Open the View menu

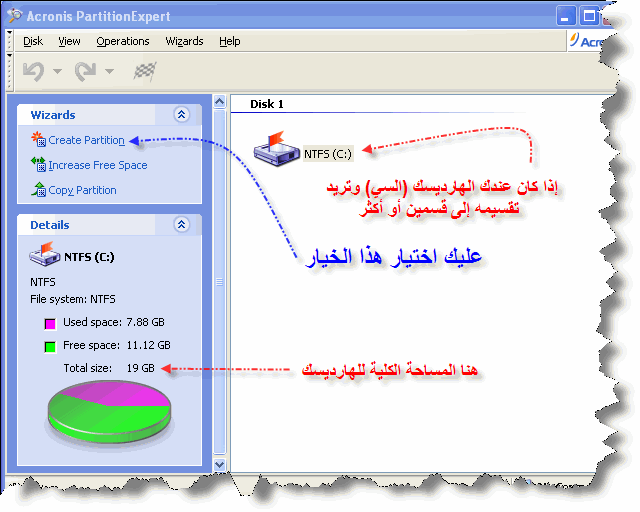(x=69, y=41)
